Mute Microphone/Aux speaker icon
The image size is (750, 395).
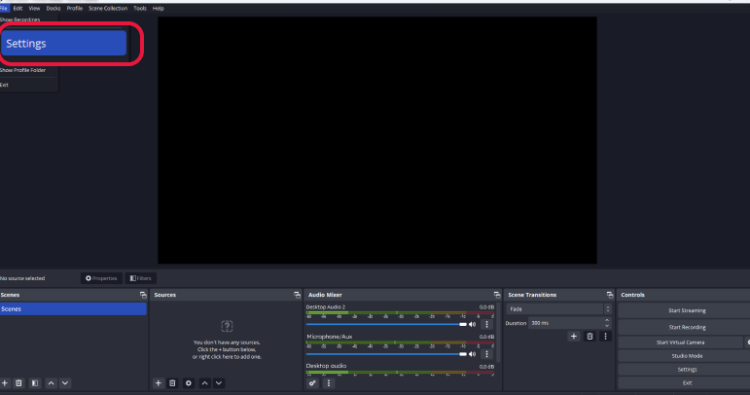pyautogui.click(x=473, y=354)
